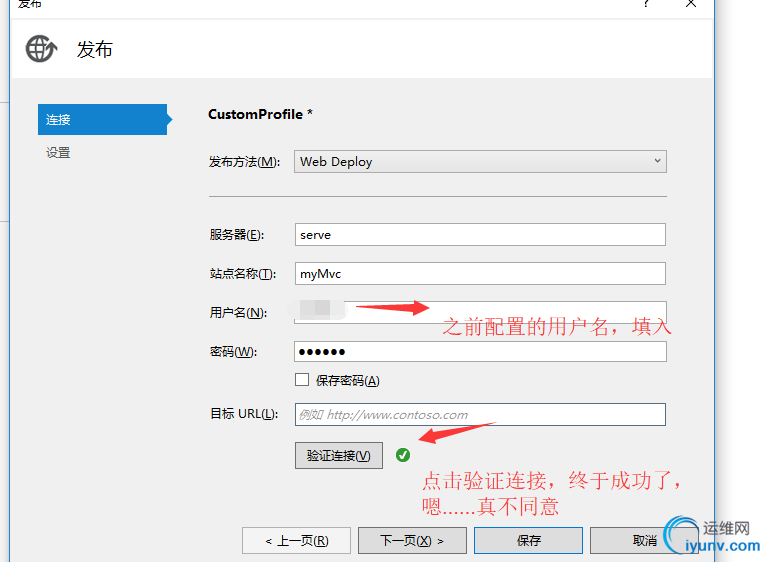Click the 用户名(N): label
This screenshot has height=562, width=766.
click(238, 312)
